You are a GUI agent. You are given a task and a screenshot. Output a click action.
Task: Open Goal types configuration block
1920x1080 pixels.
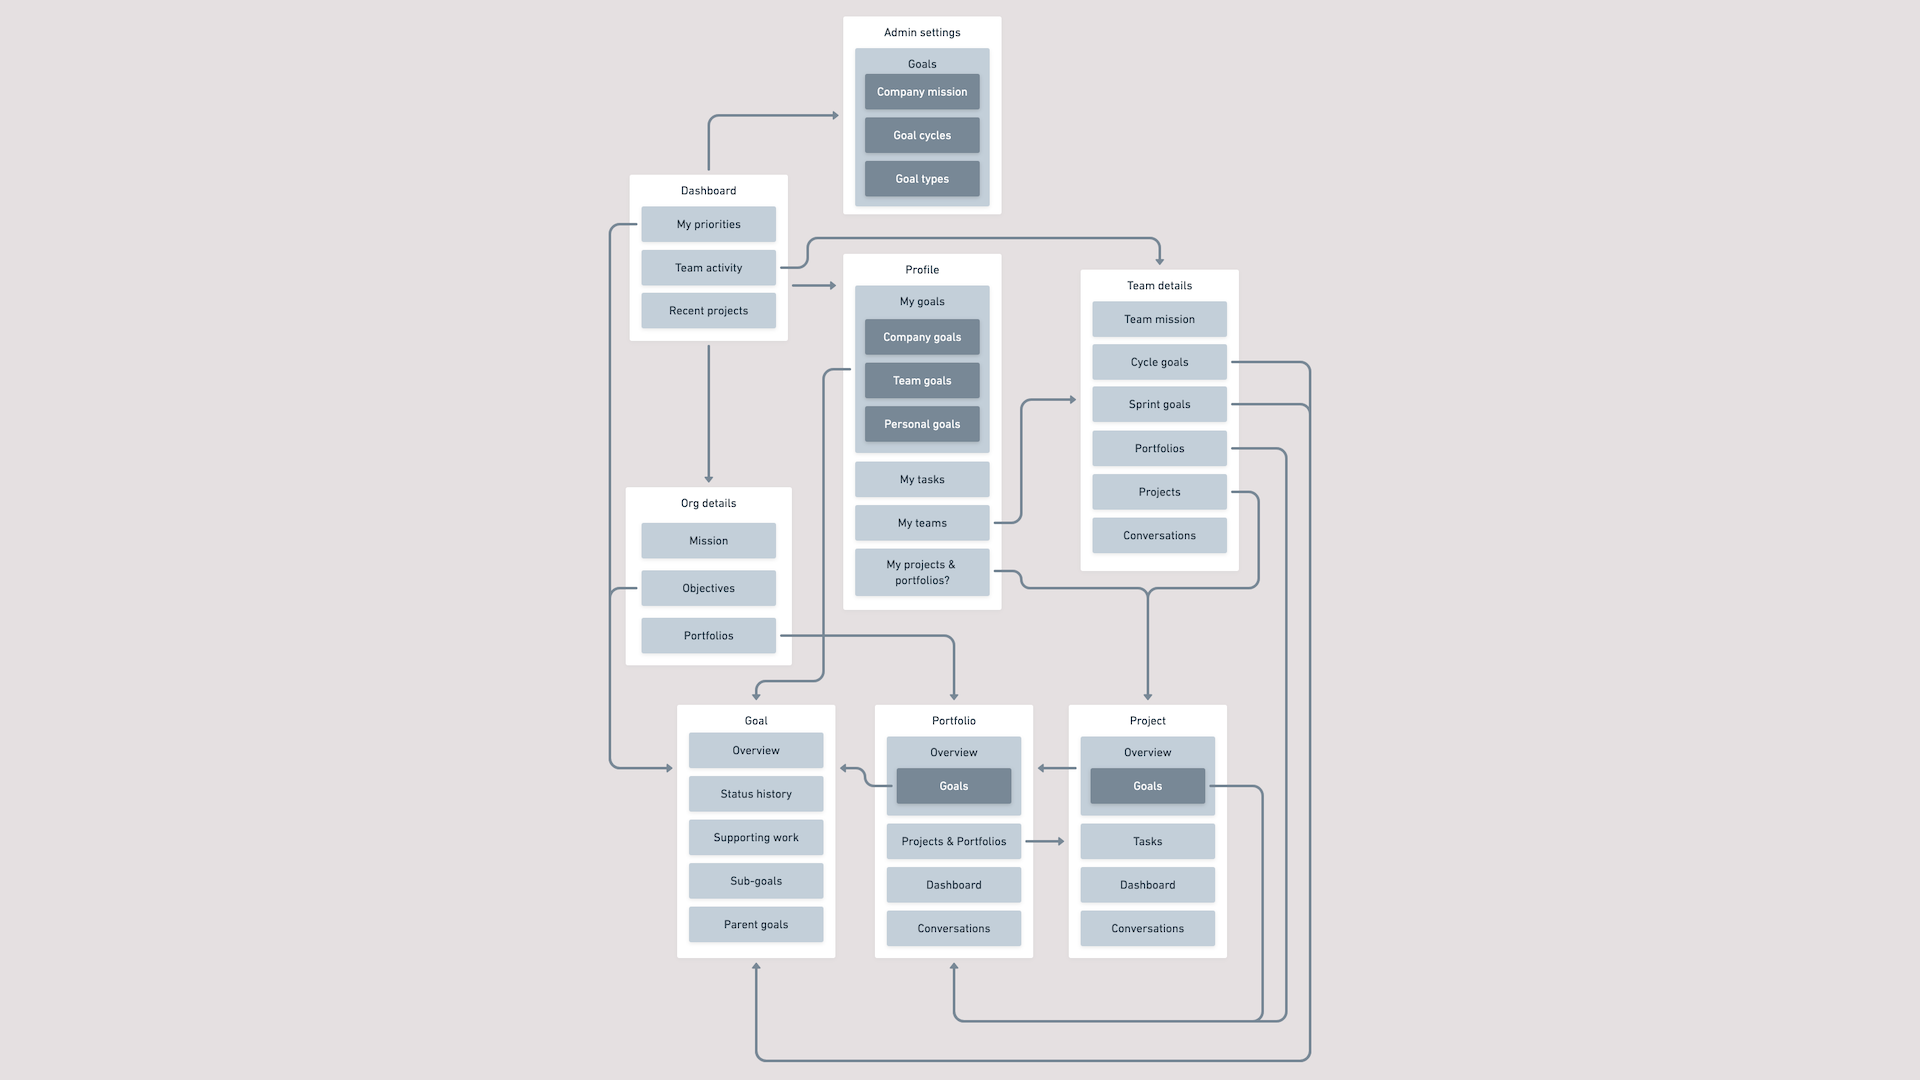[922, 178]
